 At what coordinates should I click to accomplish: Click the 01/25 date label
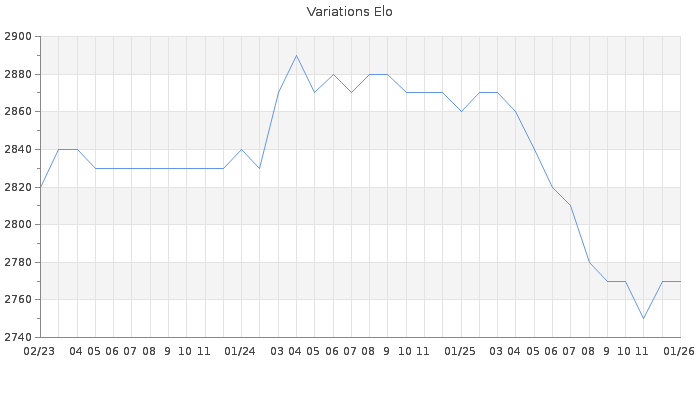point(460,351)
